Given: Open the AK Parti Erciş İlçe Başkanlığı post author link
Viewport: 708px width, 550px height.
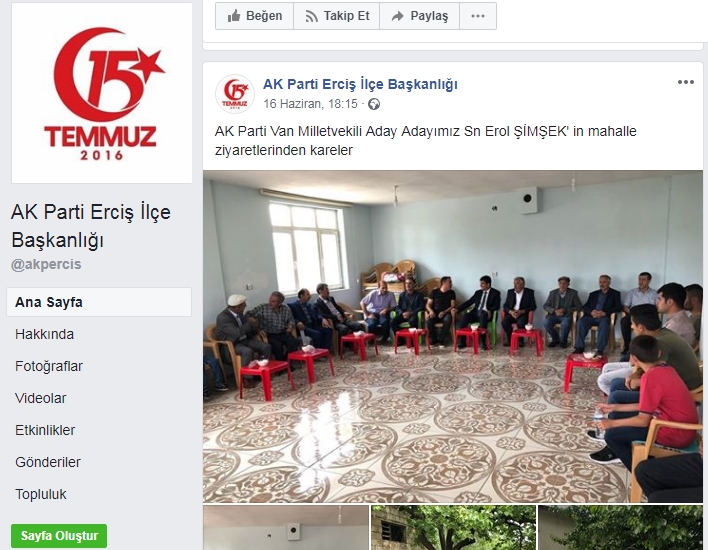Looking at the screenshot, I should tap(360, 84).
